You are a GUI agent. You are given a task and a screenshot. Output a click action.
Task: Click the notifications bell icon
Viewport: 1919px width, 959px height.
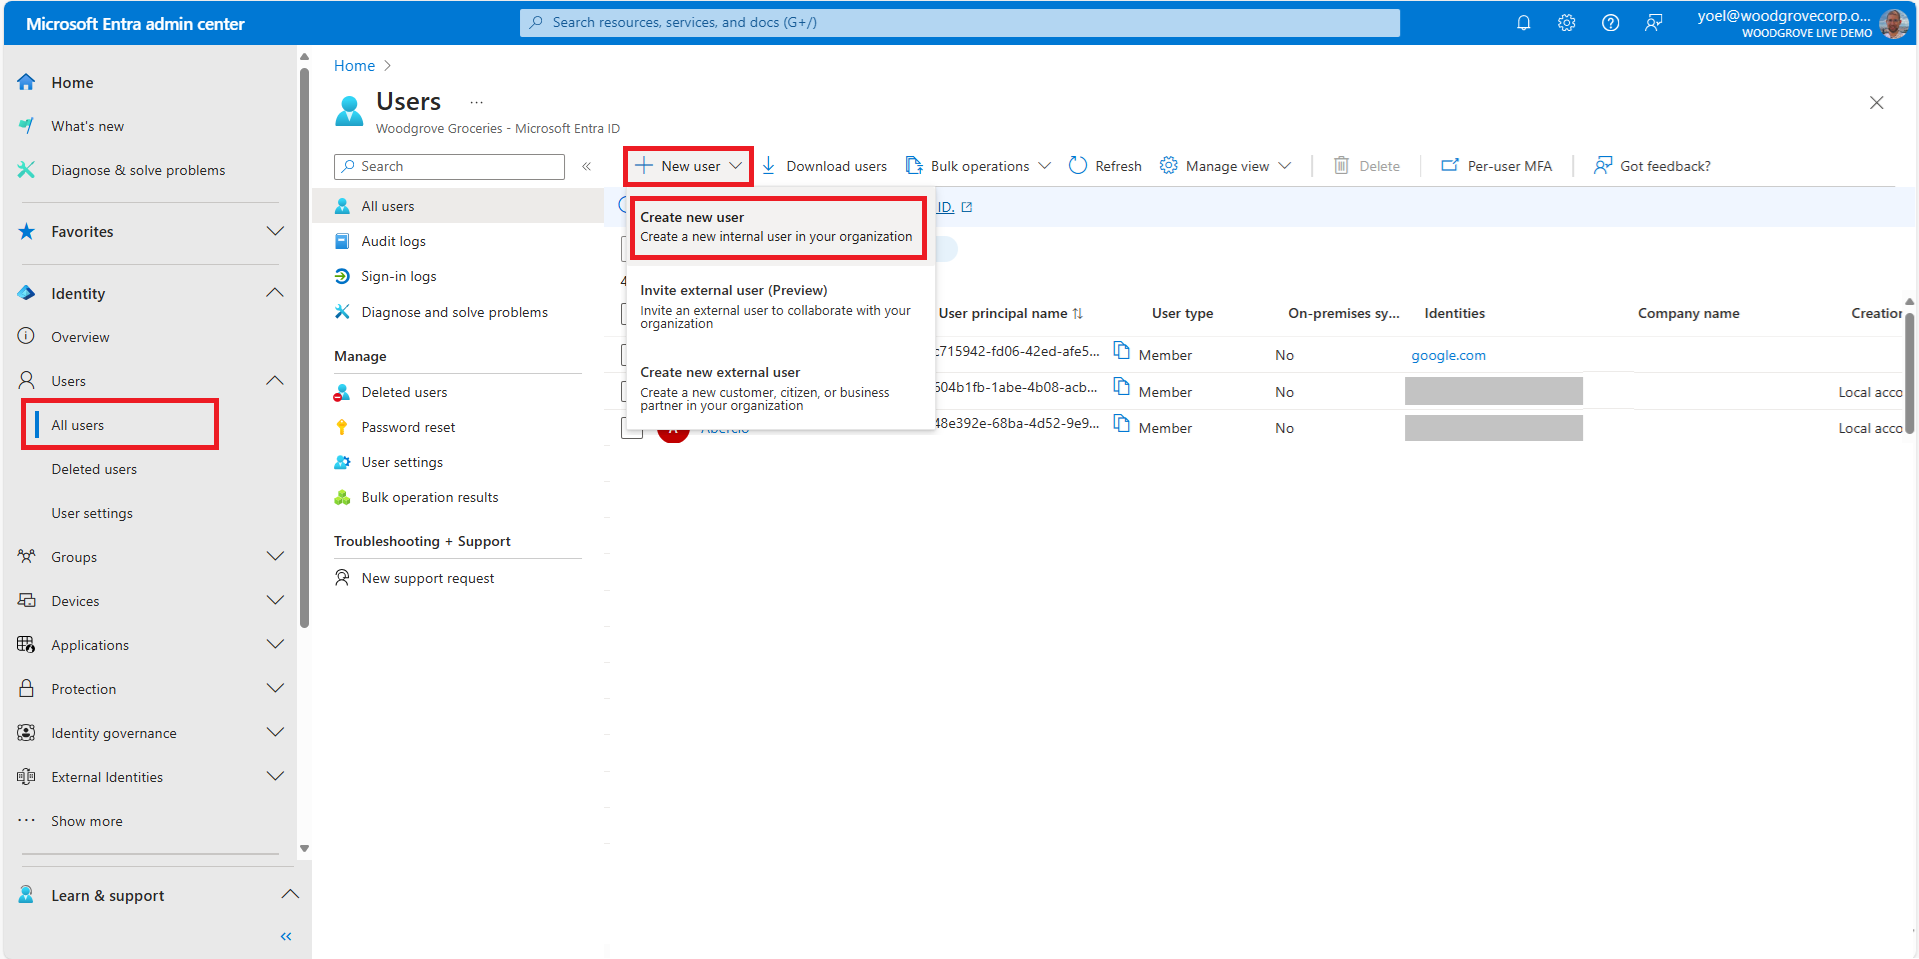[x=1523, y=23]
